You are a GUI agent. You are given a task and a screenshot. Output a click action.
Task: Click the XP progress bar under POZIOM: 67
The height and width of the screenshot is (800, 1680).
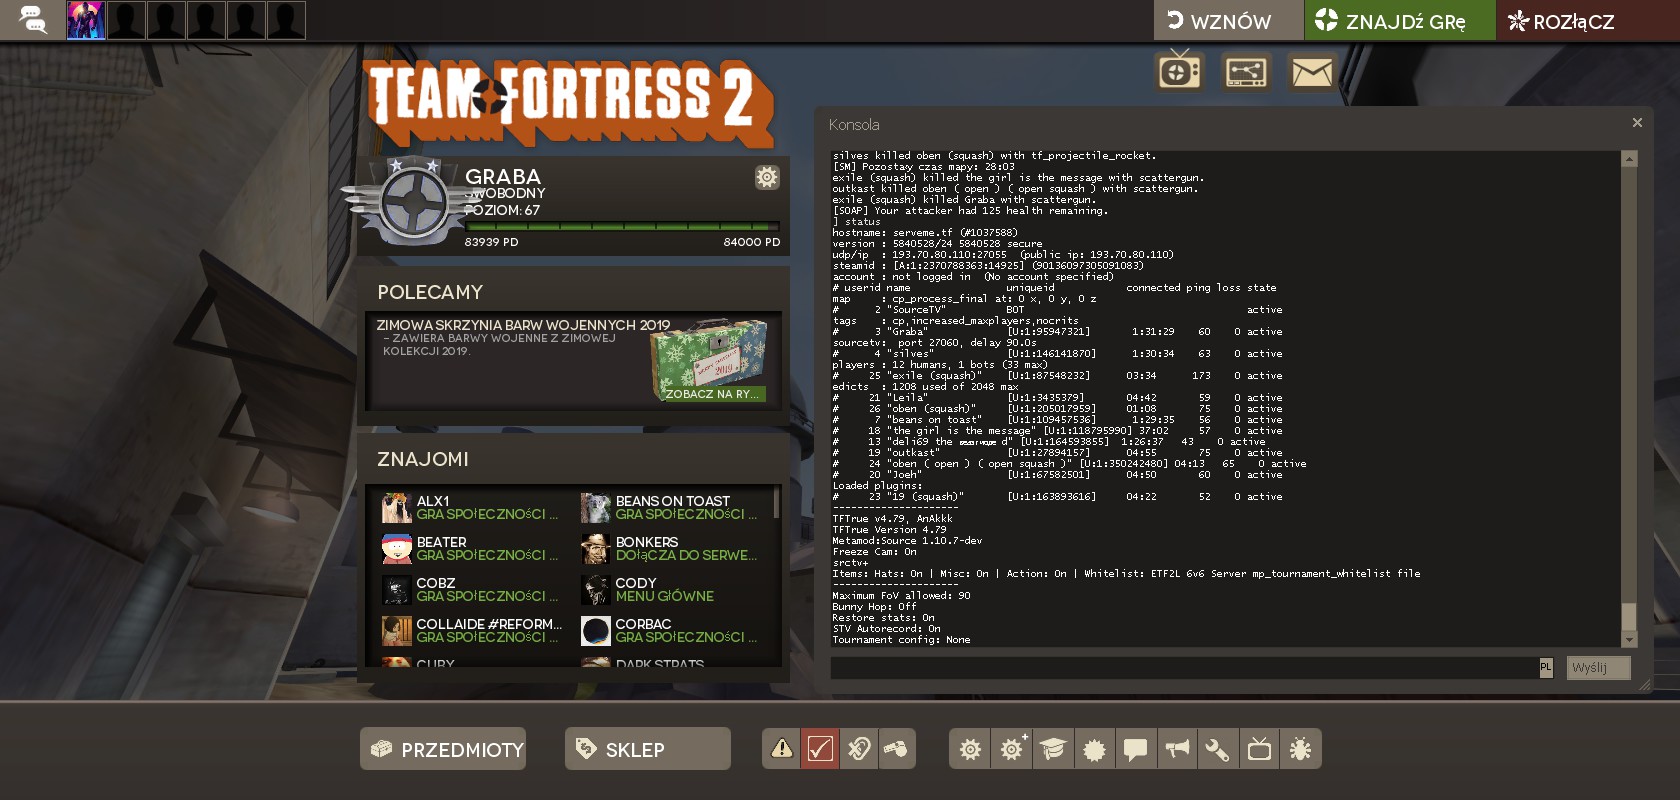pos(621,226)
